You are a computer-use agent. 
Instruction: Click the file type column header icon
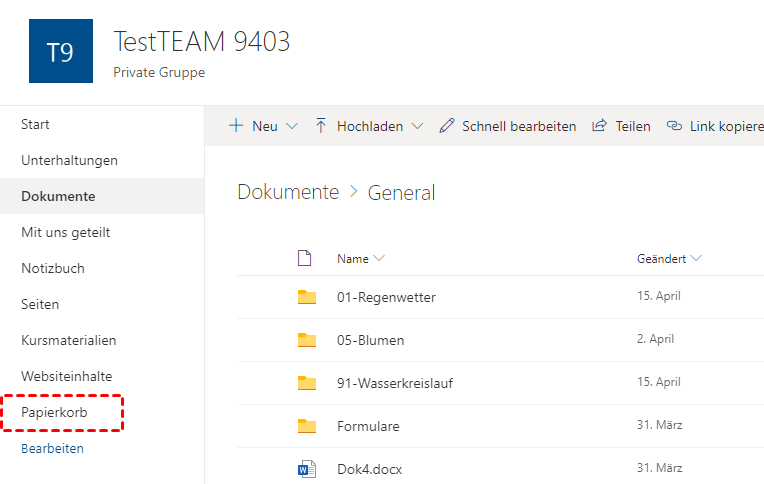coord(306,258)
